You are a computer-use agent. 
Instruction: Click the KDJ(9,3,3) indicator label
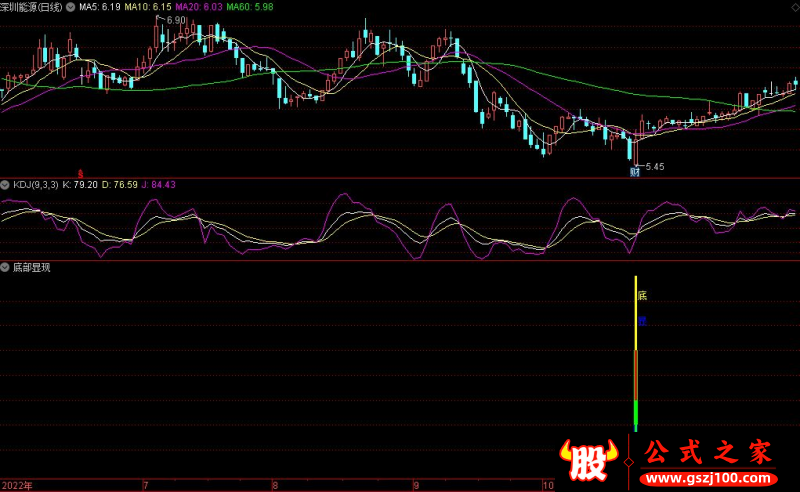click(x=34, y=185)
